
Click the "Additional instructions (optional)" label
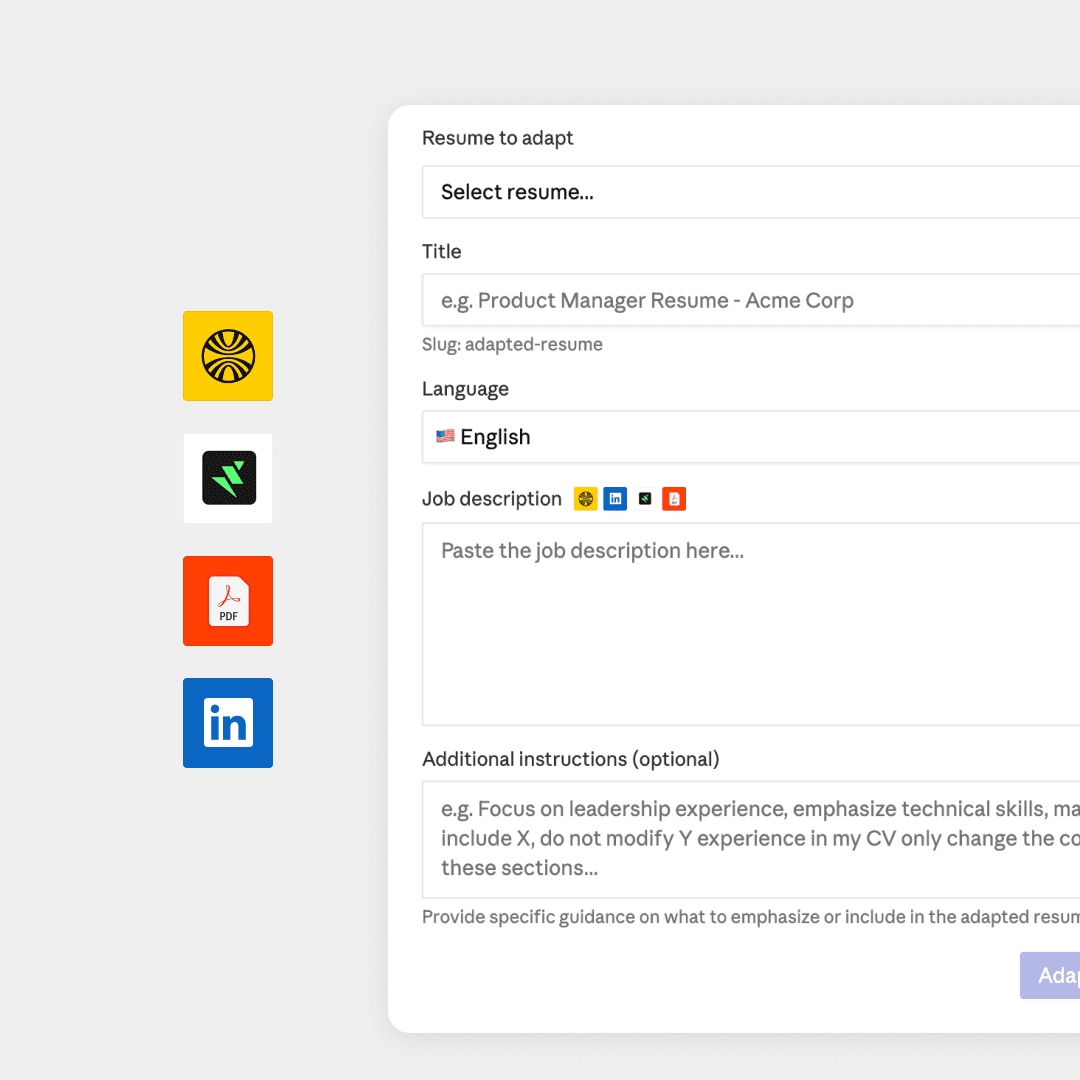point(571,759)
